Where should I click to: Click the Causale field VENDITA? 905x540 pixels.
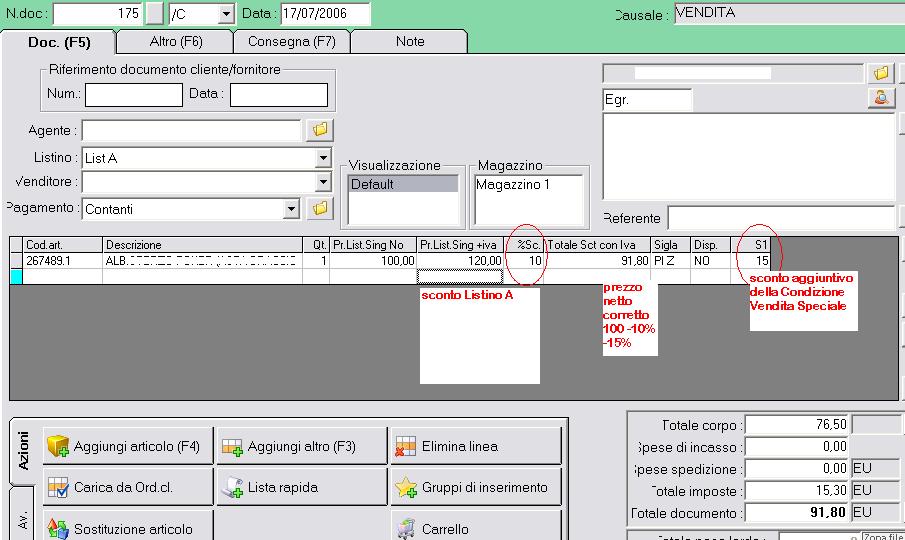pos(789,13)
